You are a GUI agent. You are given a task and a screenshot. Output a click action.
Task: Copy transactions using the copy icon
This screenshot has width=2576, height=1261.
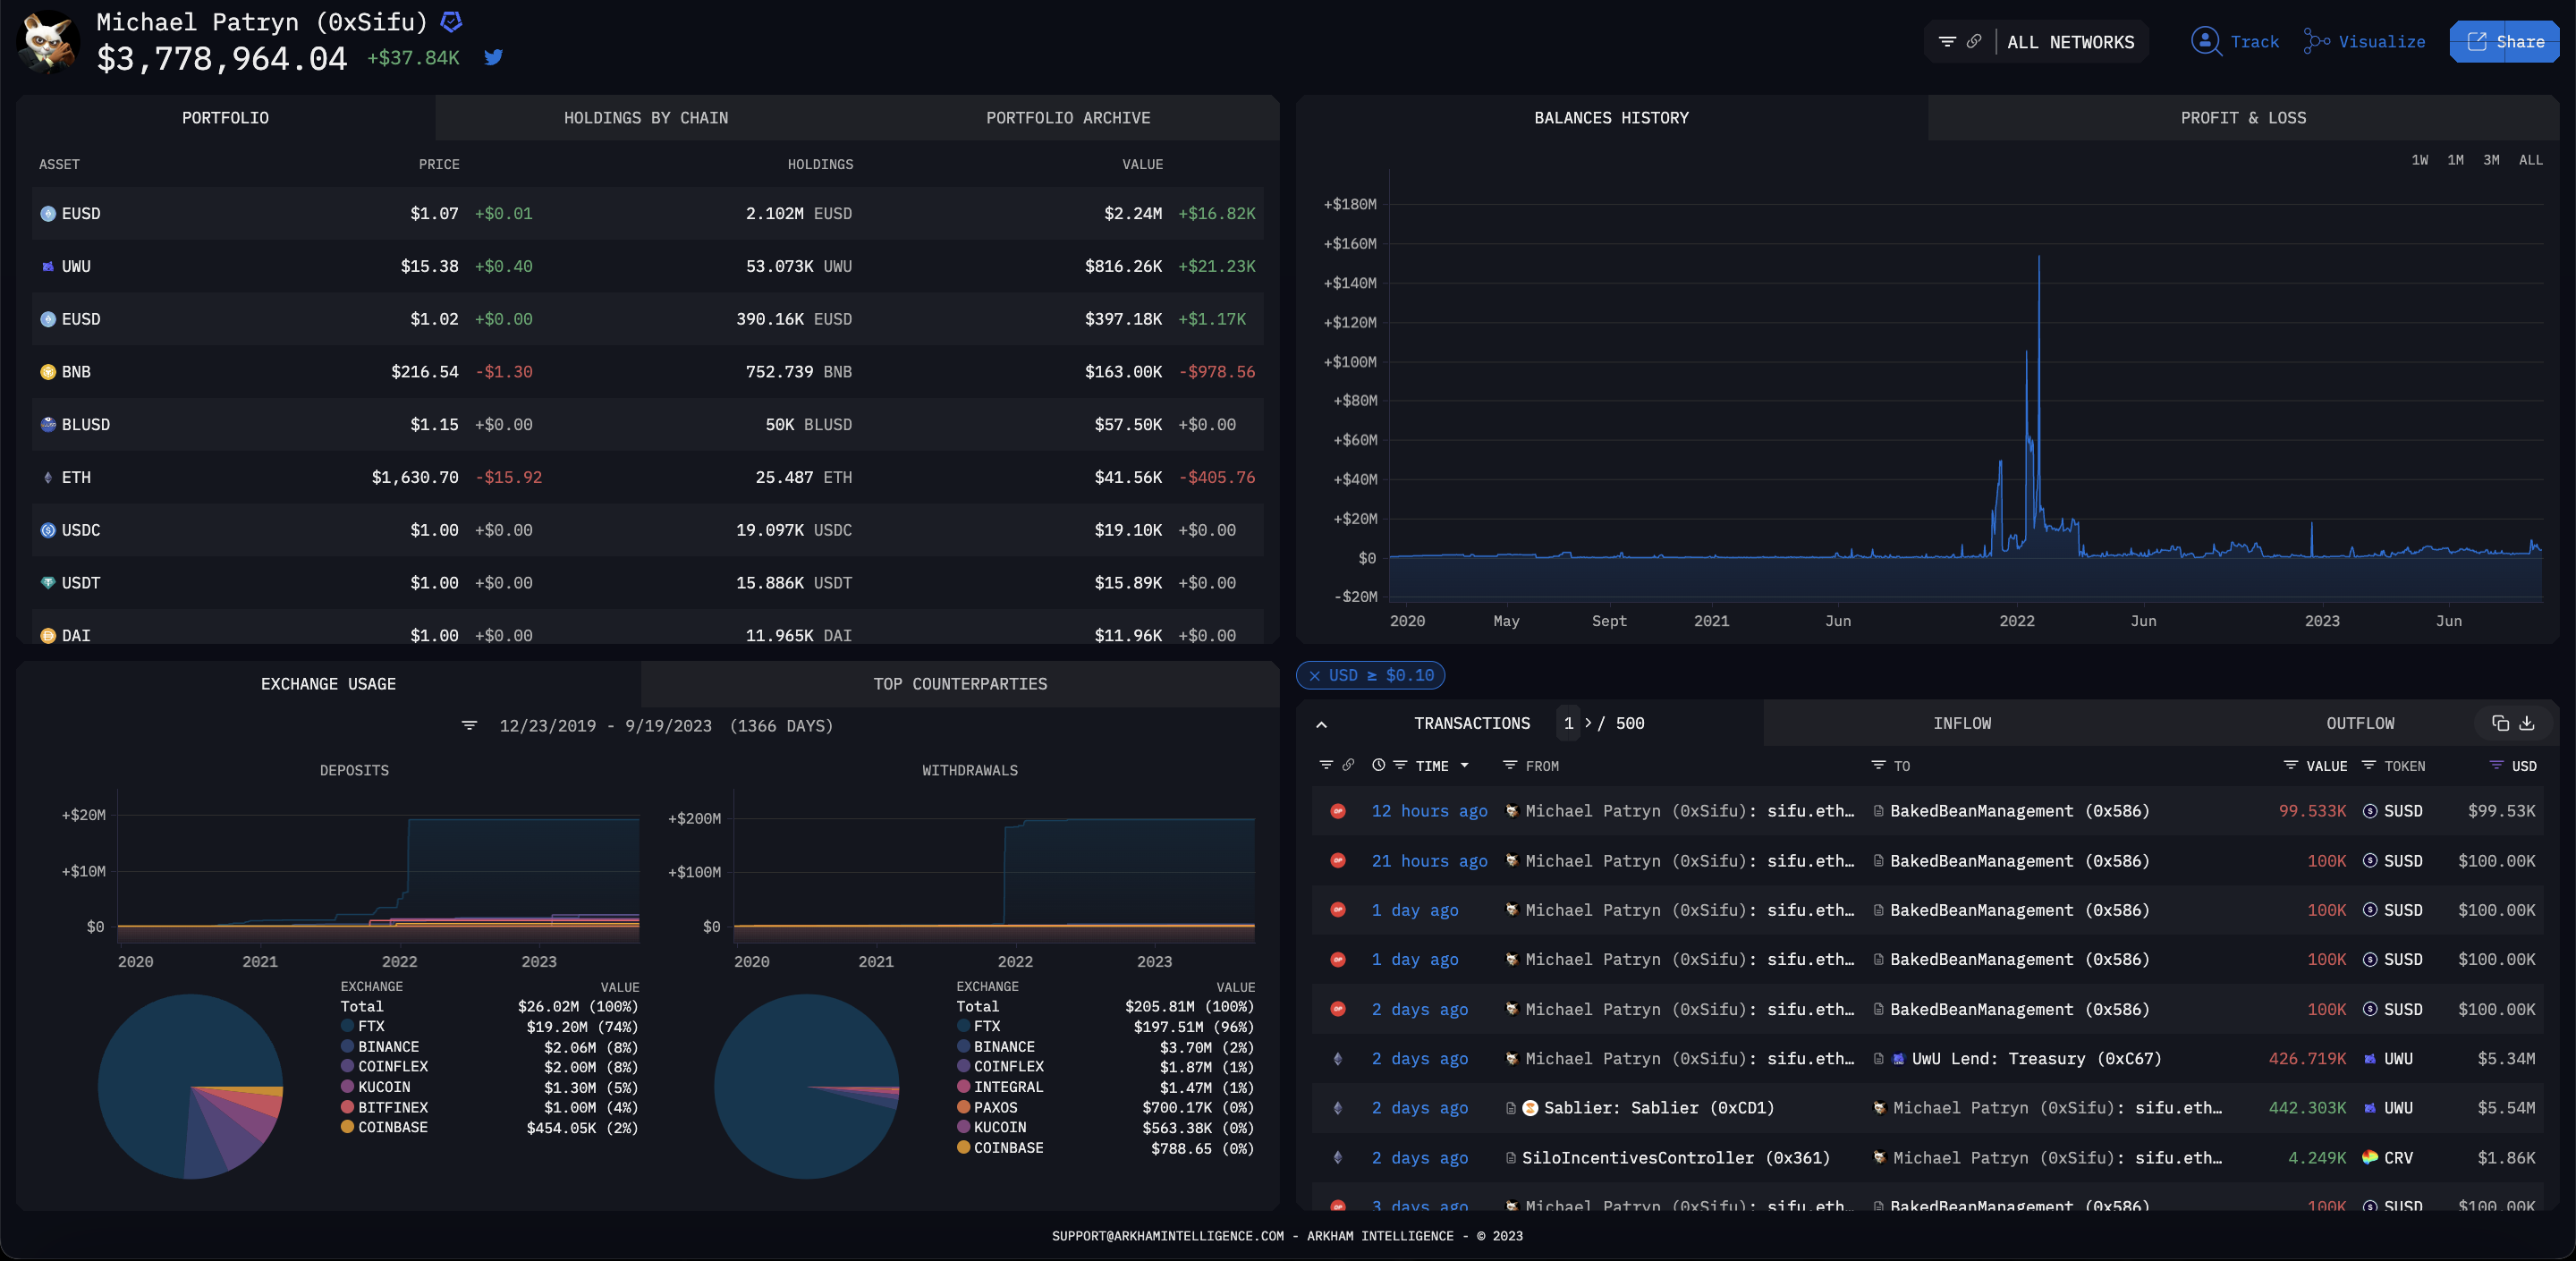point(2500,723)
